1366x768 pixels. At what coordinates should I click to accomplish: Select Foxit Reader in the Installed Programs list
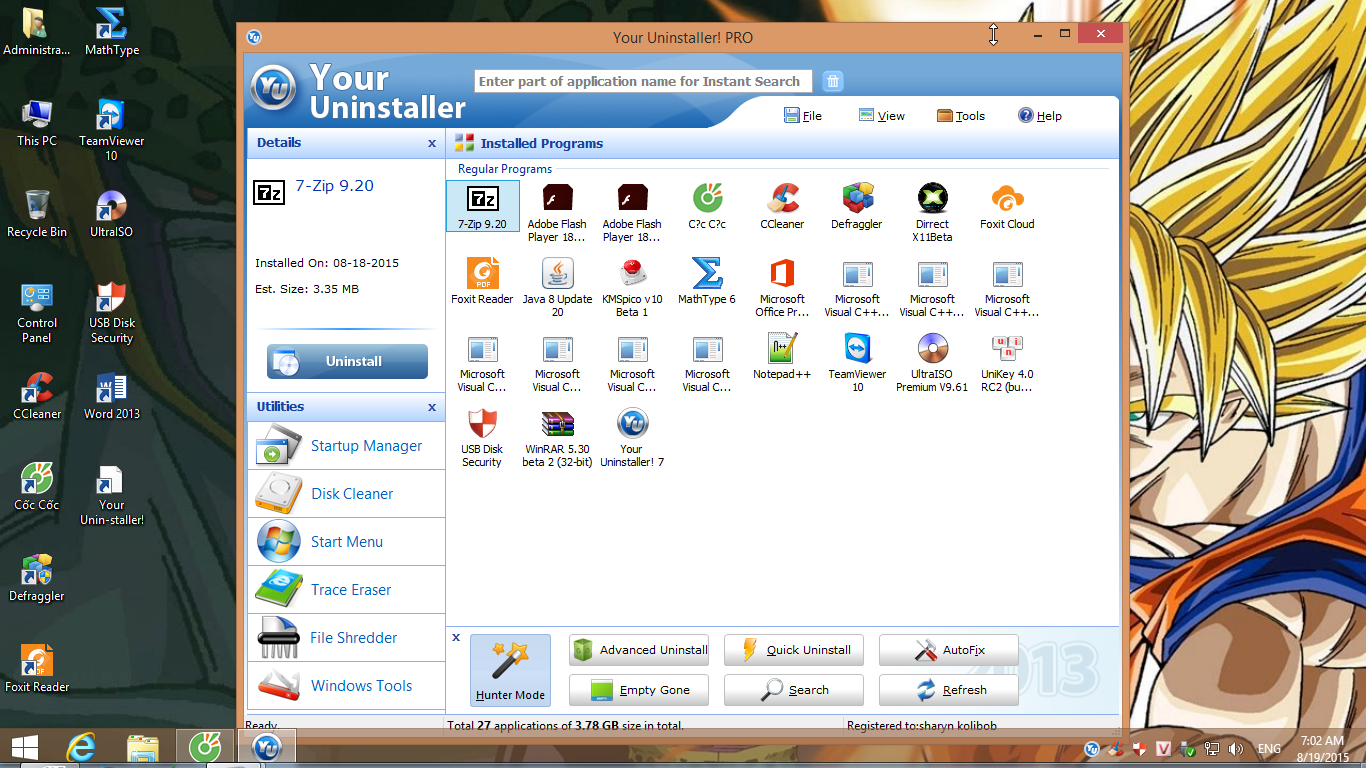482,281
